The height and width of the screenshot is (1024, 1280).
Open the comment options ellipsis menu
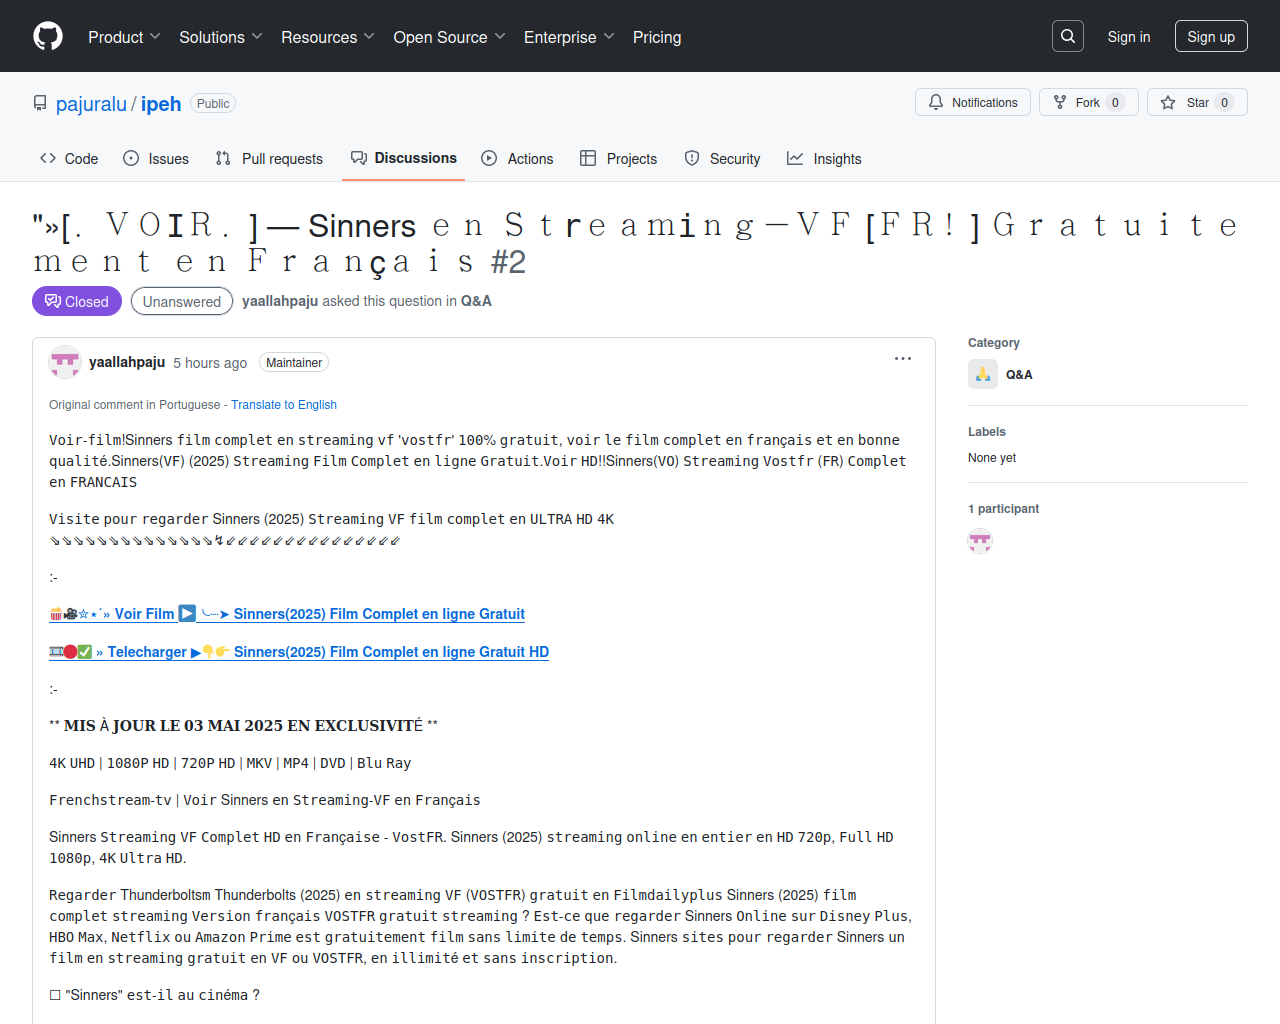coord(903,359)
